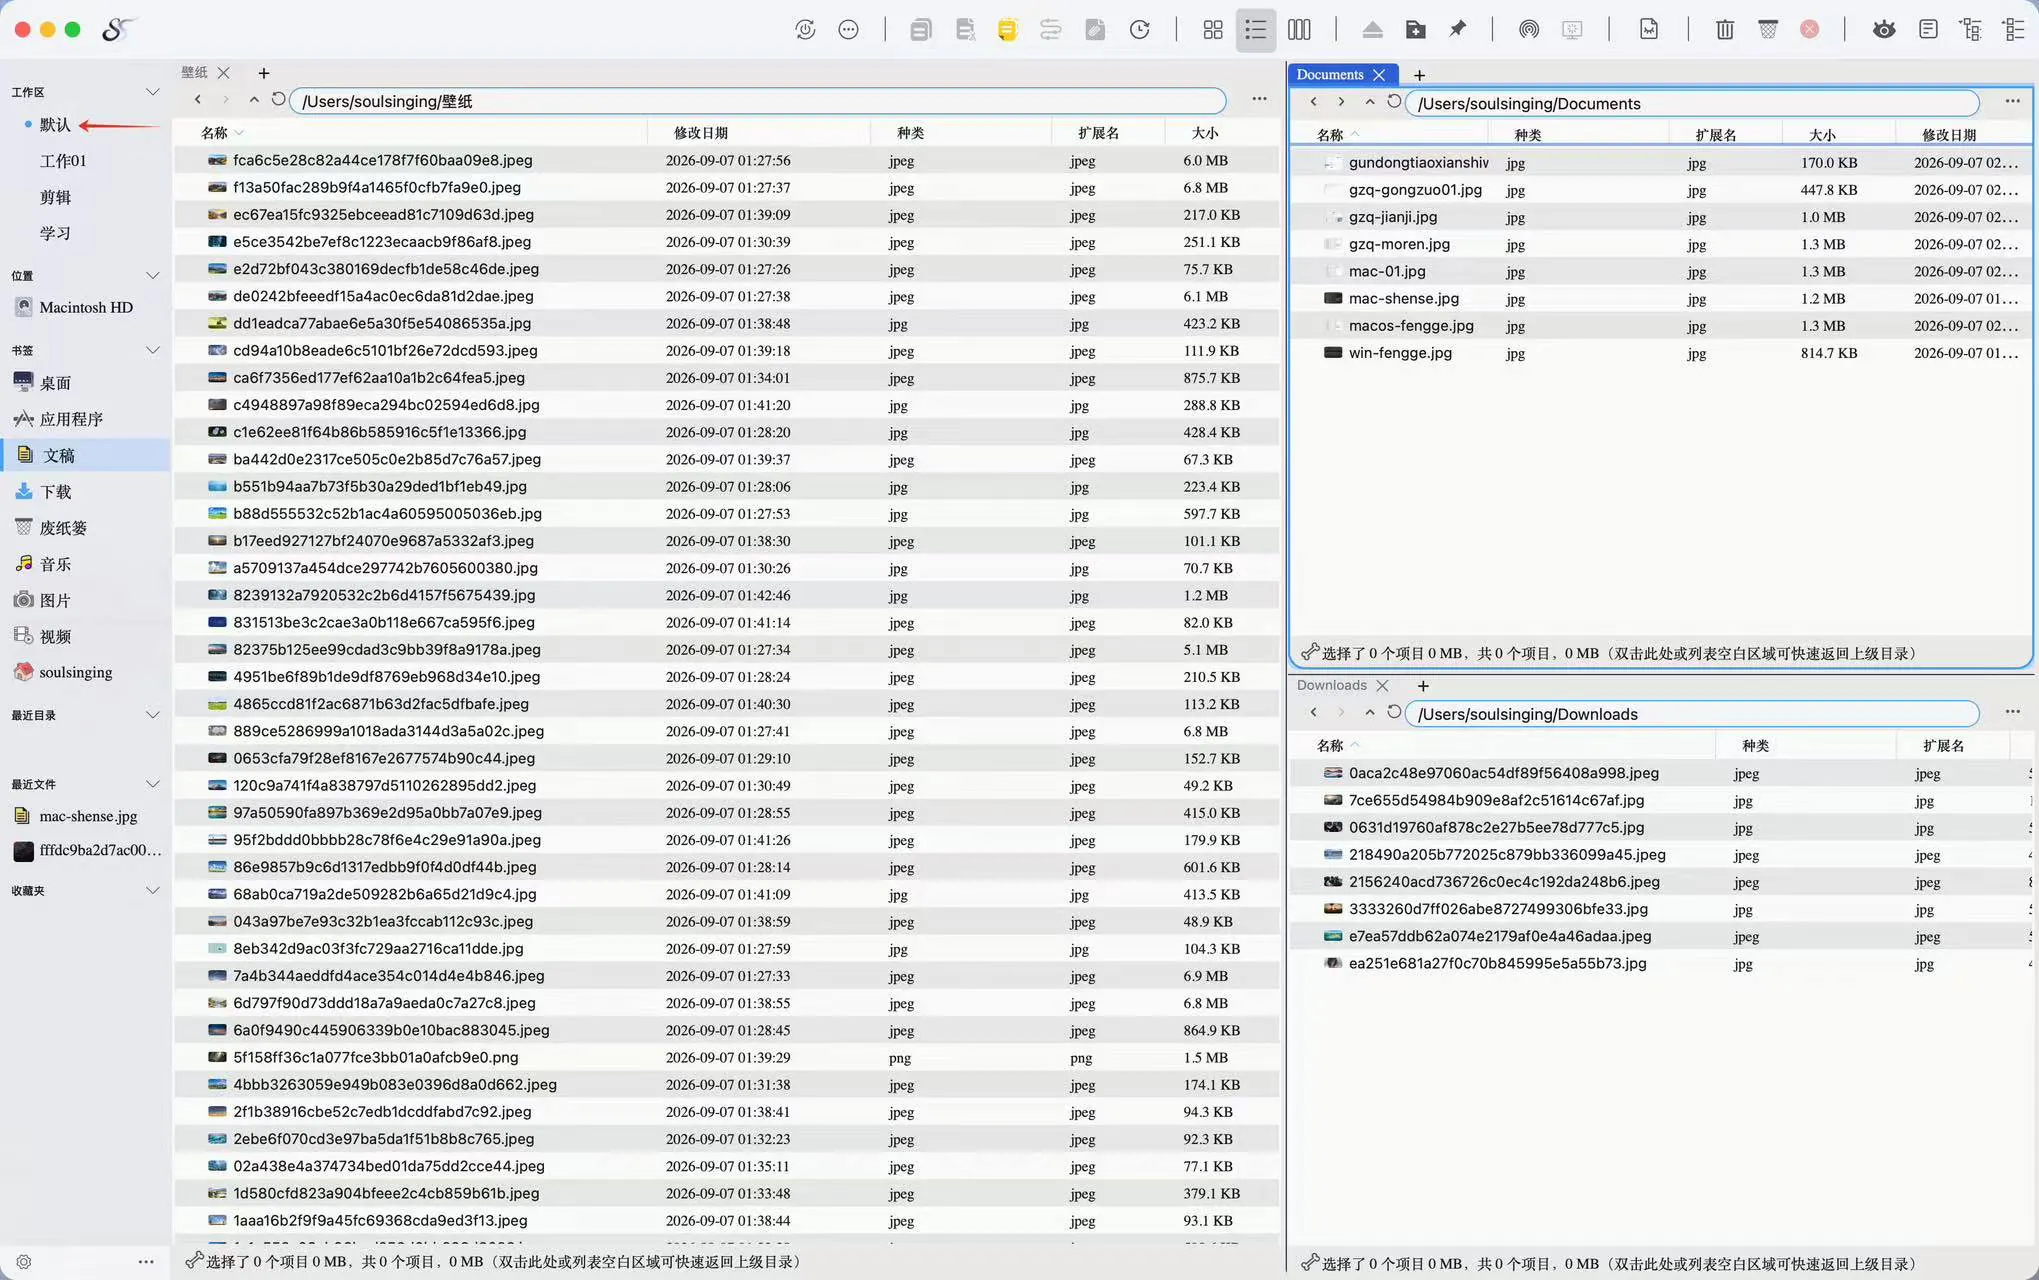Image resolution: width=2039 pixels, height=1280 pixels.
Task: Click the image file icon in toolbar
Action: 1649,30
